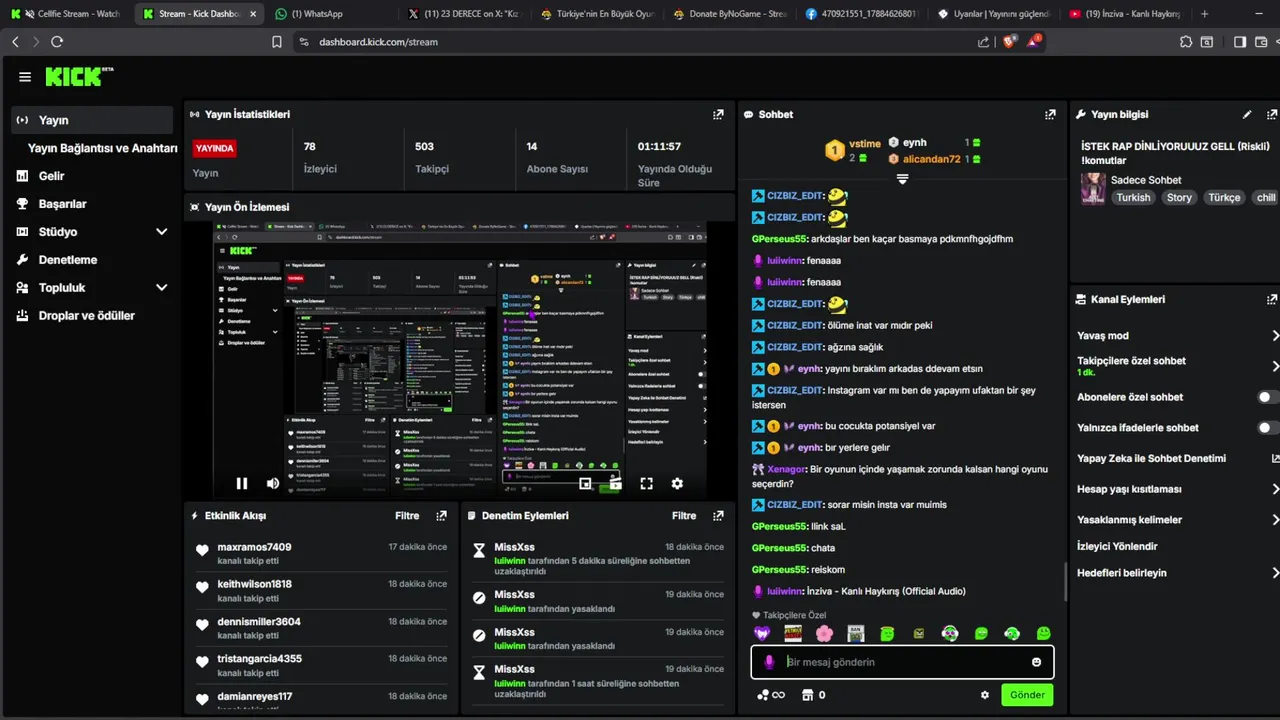
Task: Switch to the İnziva YouTube tab
Action: (x=1126, y=14)
